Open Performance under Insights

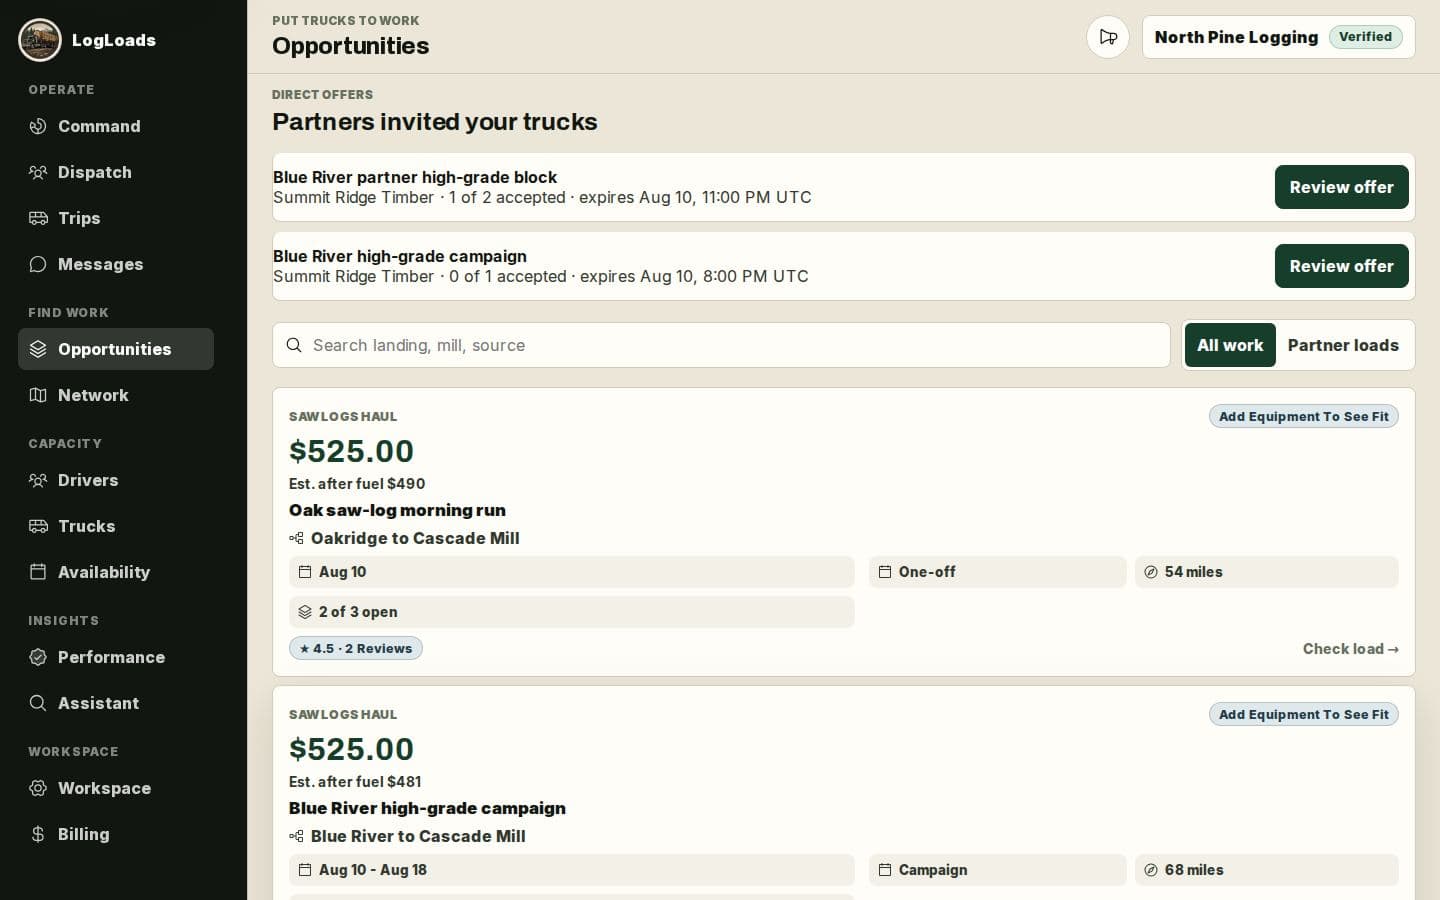tap(116, 657)
